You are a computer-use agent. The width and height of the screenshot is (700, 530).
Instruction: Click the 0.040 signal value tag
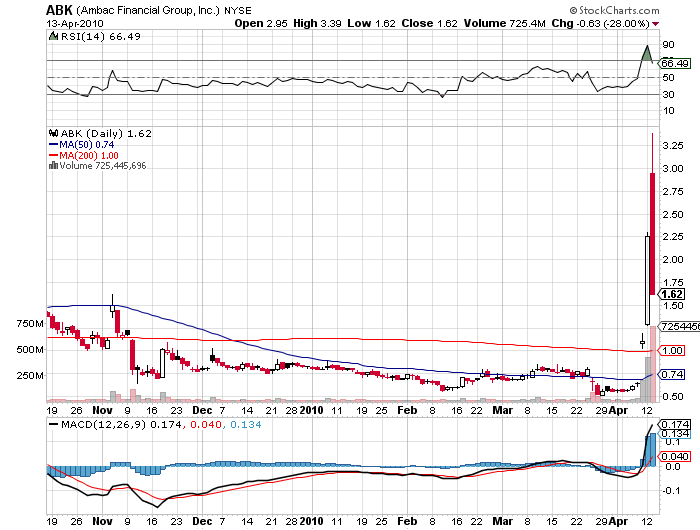pyautogui.click(x=675, y=456)
